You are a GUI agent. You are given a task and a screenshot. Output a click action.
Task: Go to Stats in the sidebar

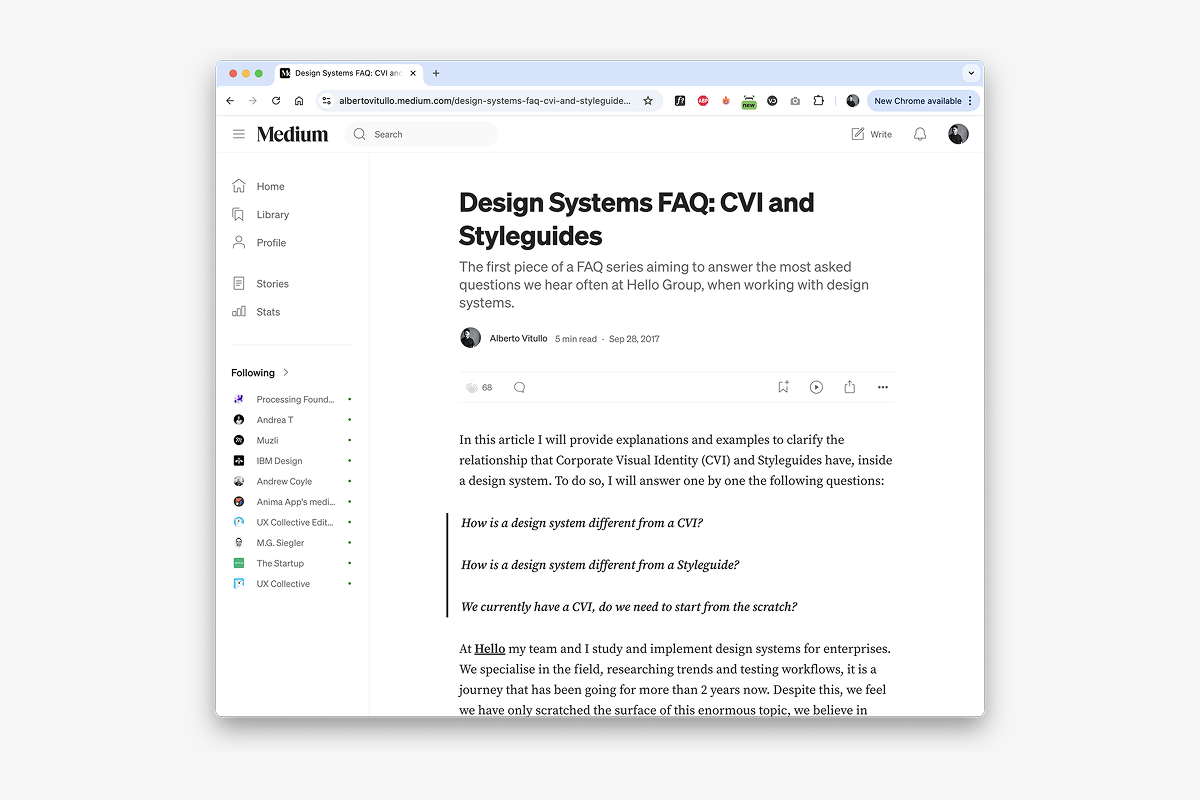pos(268,312)
